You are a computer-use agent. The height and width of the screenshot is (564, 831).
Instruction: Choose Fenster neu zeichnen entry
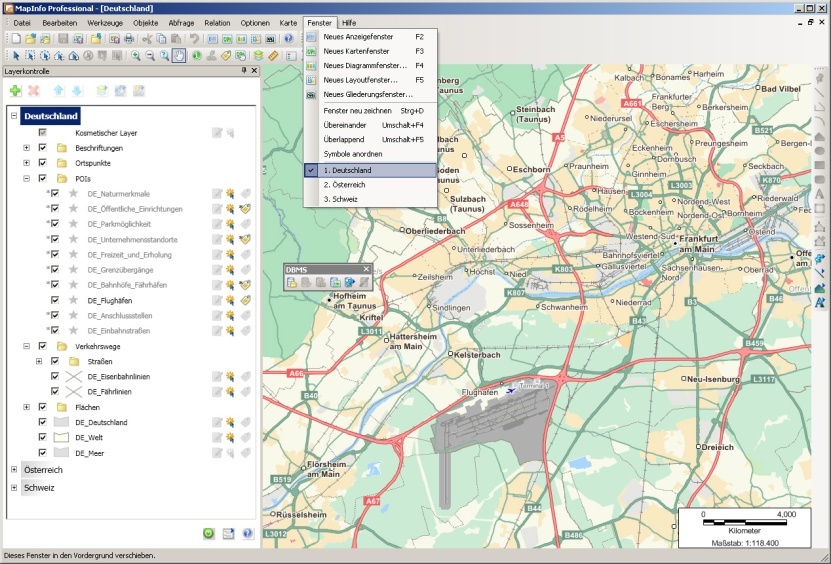[x=370, y=111]
